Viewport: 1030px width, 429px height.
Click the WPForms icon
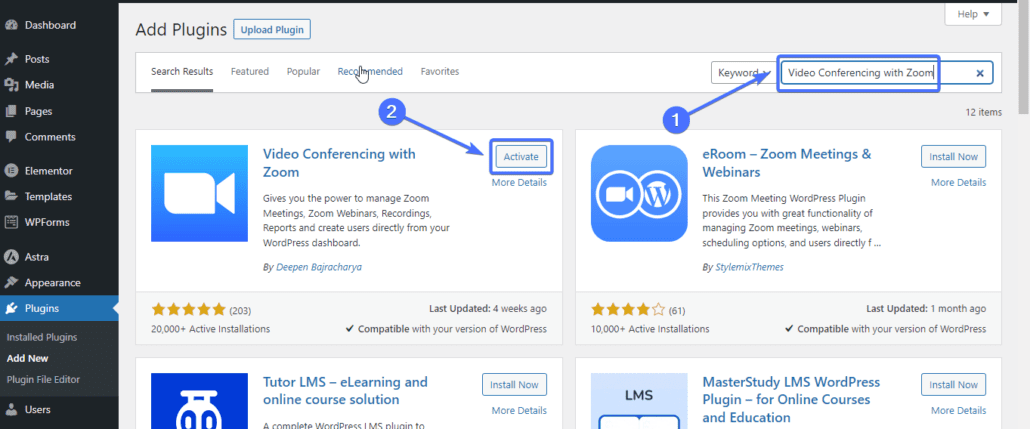pos(11,222)
